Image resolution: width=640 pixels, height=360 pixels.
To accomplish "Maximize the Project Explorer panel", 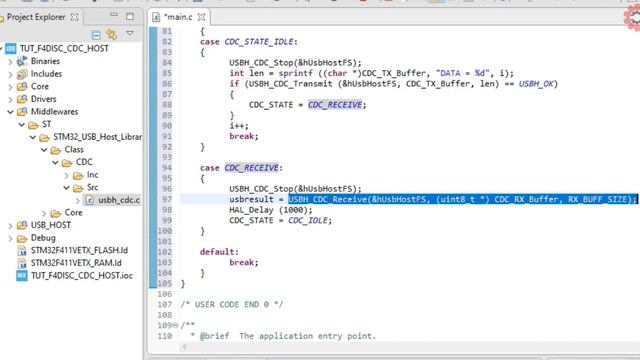I will coord(130,16).
